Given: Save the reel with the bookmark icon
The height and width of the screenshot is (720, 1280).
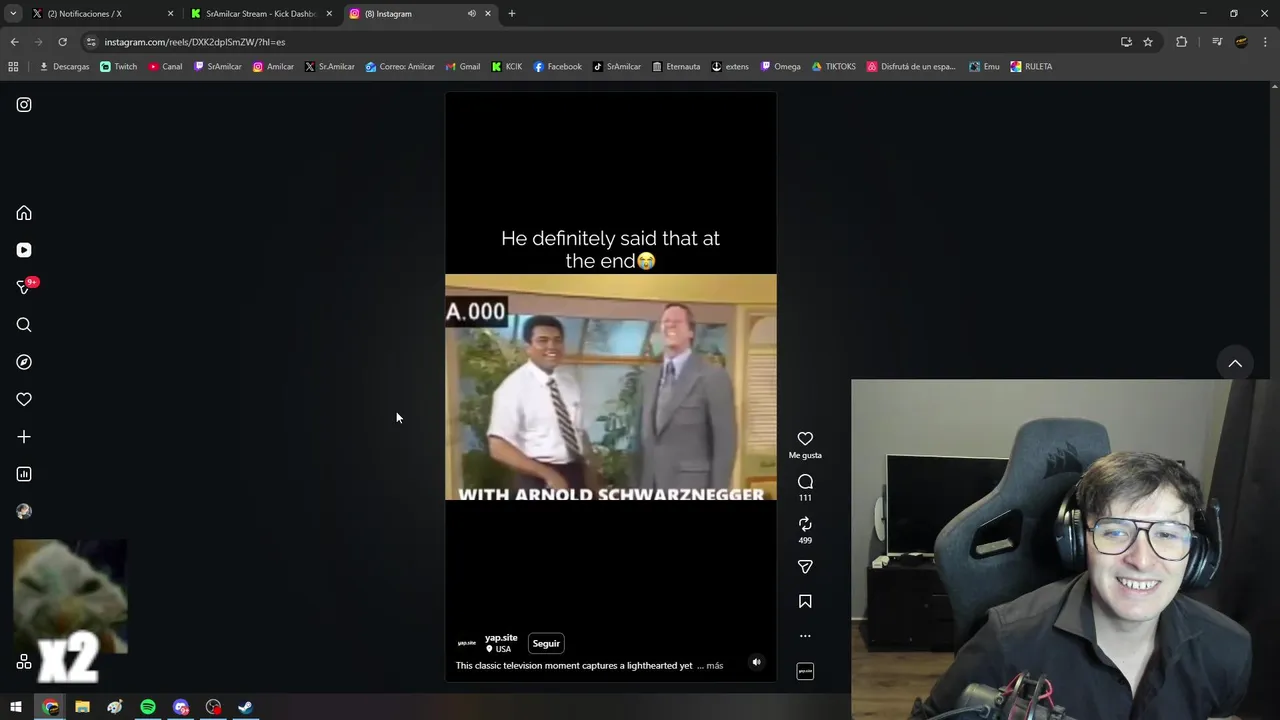Looking at the screenshot, I should point(805,602).
